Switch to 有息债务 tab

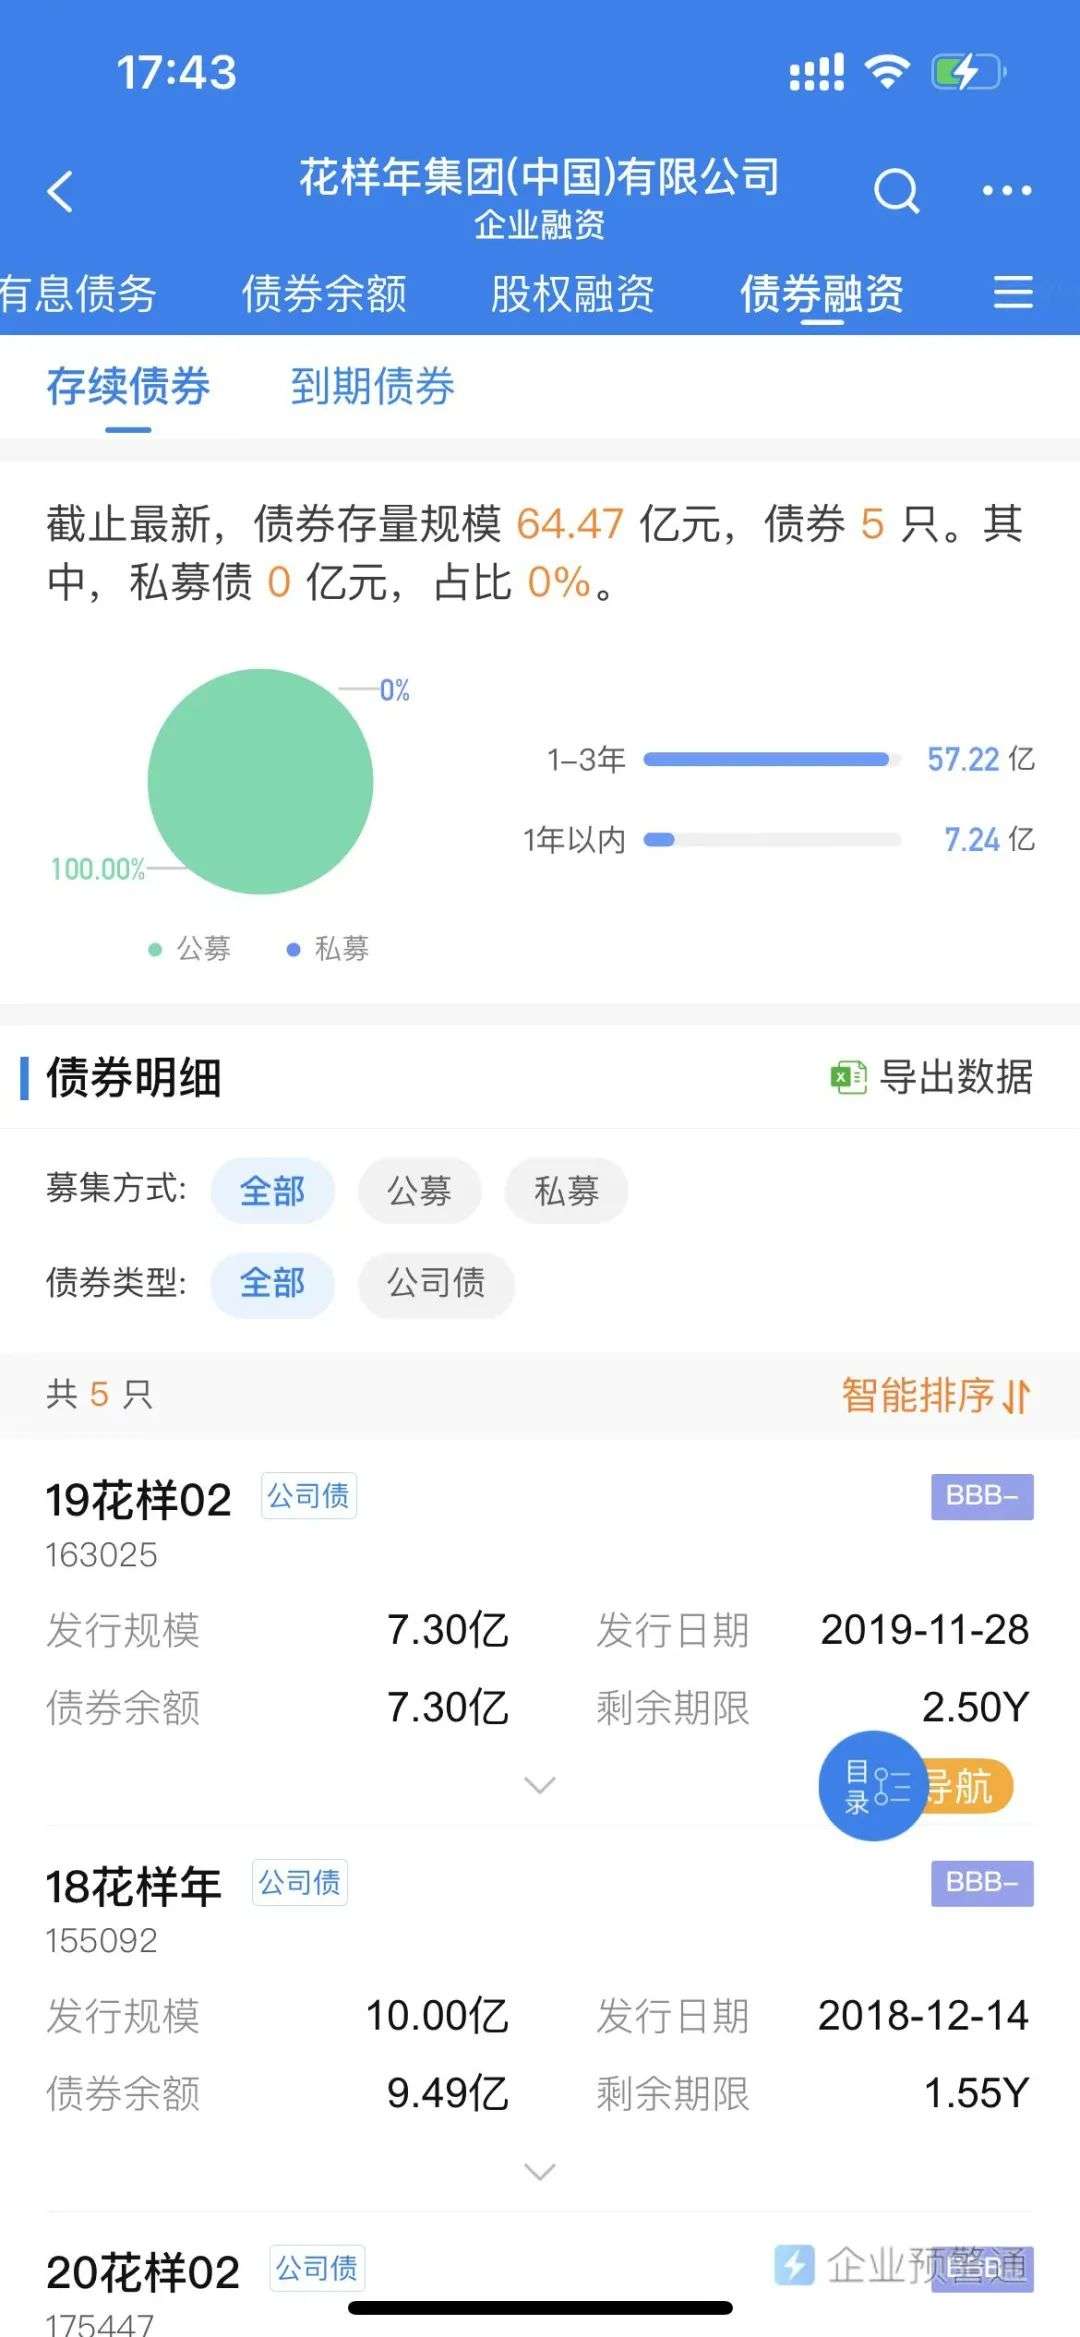78,293
